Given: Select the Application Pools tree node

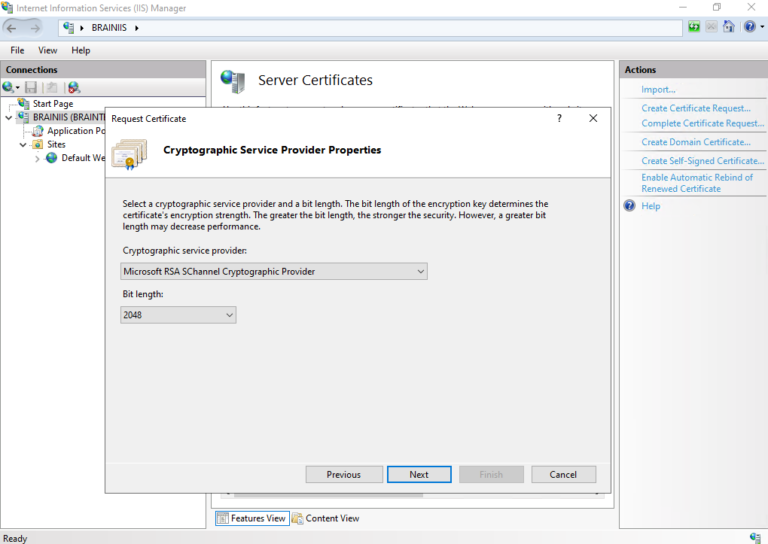Looking at the screenshot, I should pyautogui.click(x=76, y=131).
